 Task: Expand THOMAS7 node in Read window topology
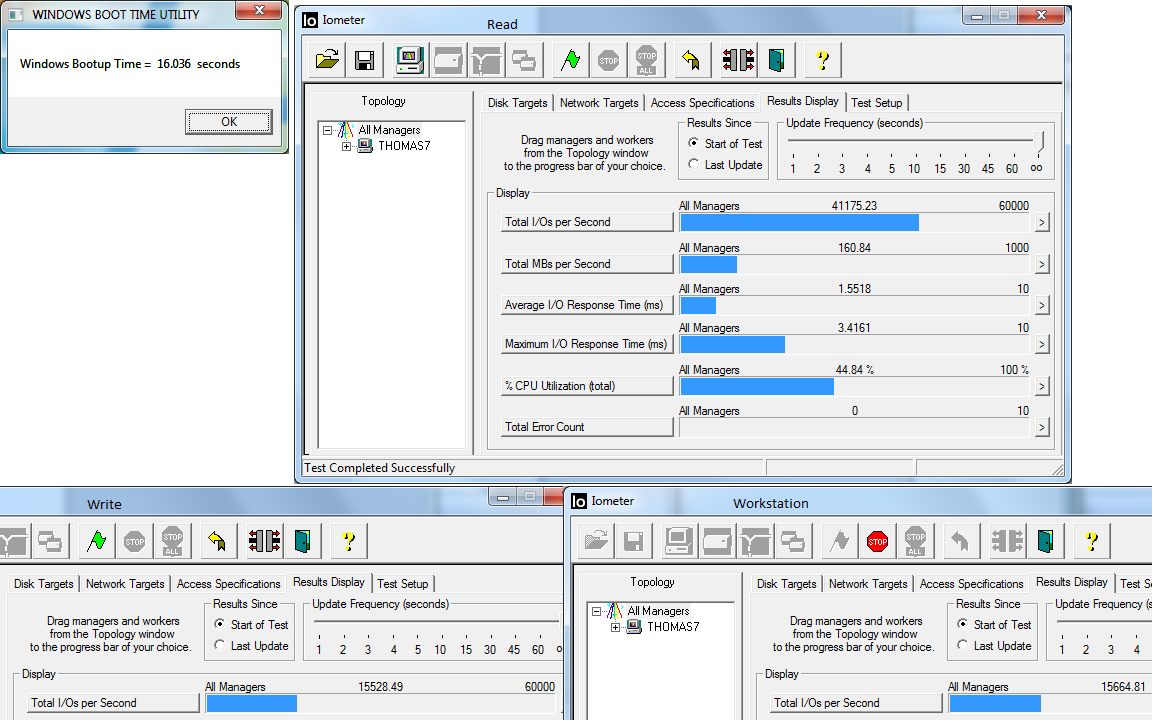[x=347, y=146]
